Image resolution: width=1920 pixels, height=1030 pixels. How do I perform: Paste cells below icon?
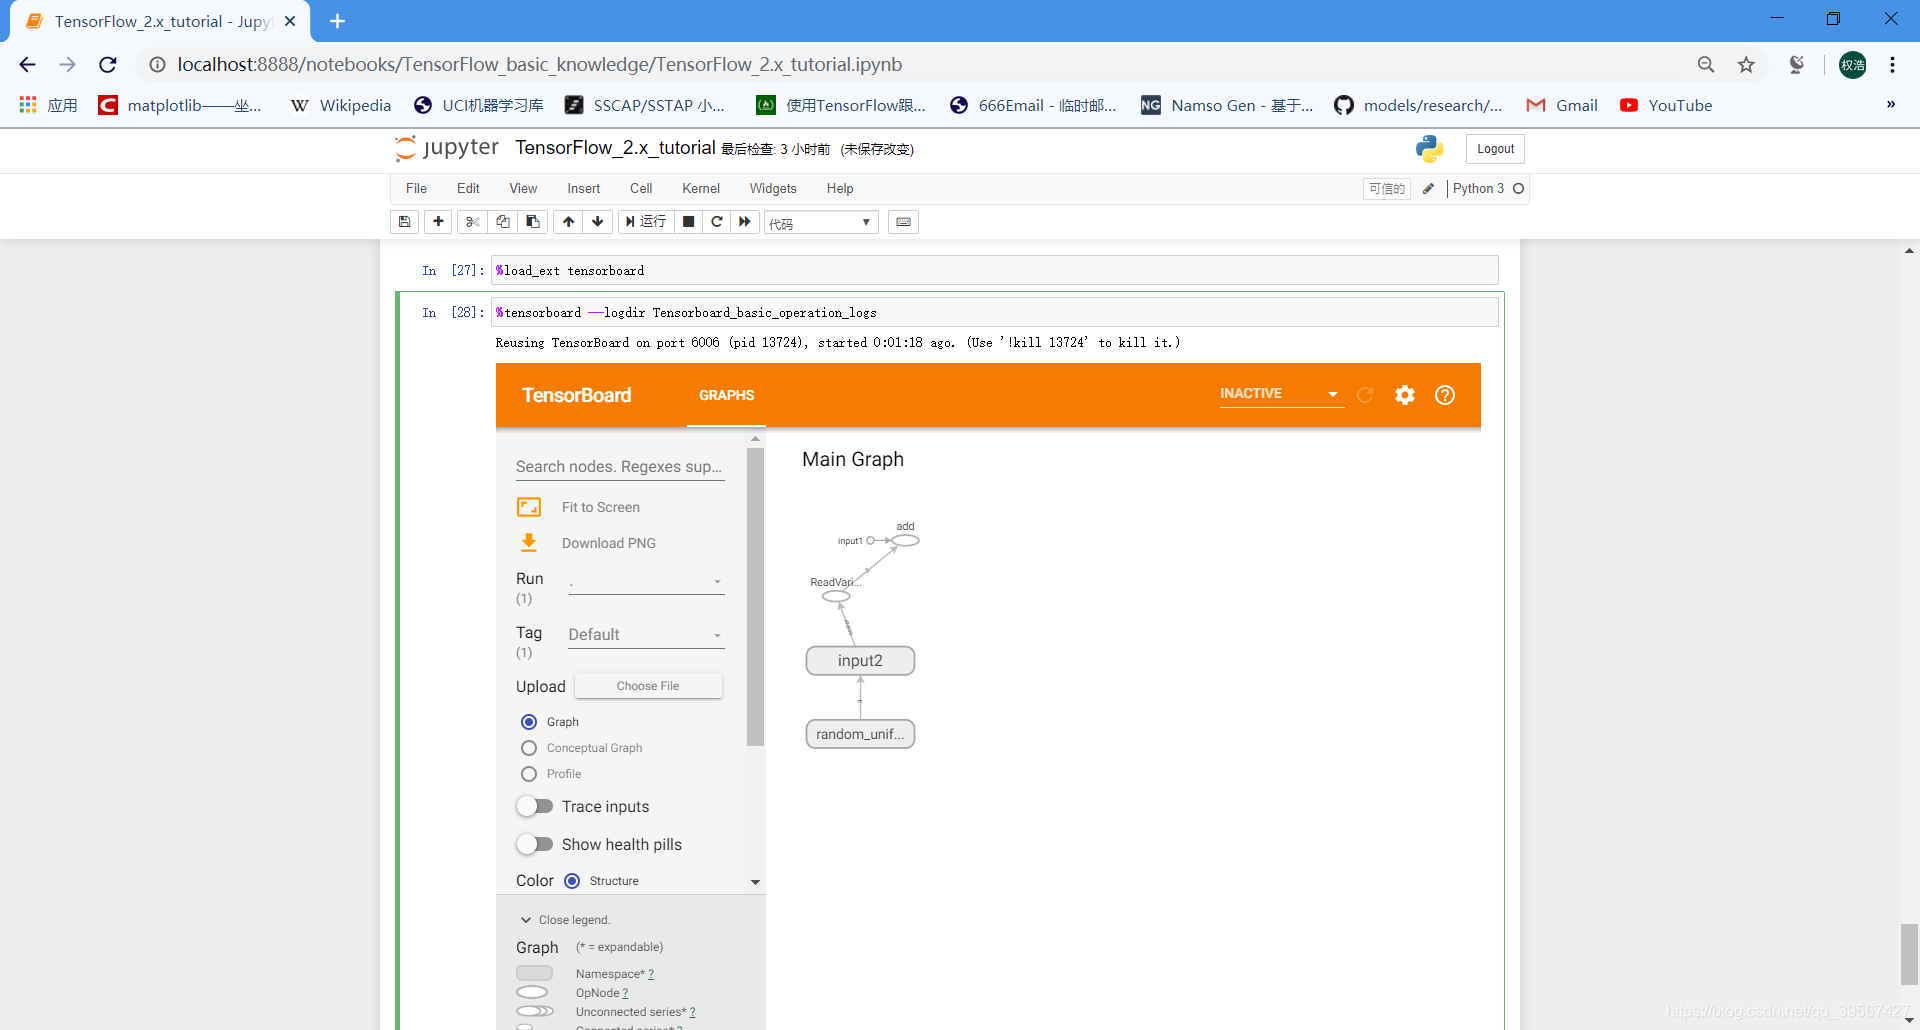tap(532, 222)
